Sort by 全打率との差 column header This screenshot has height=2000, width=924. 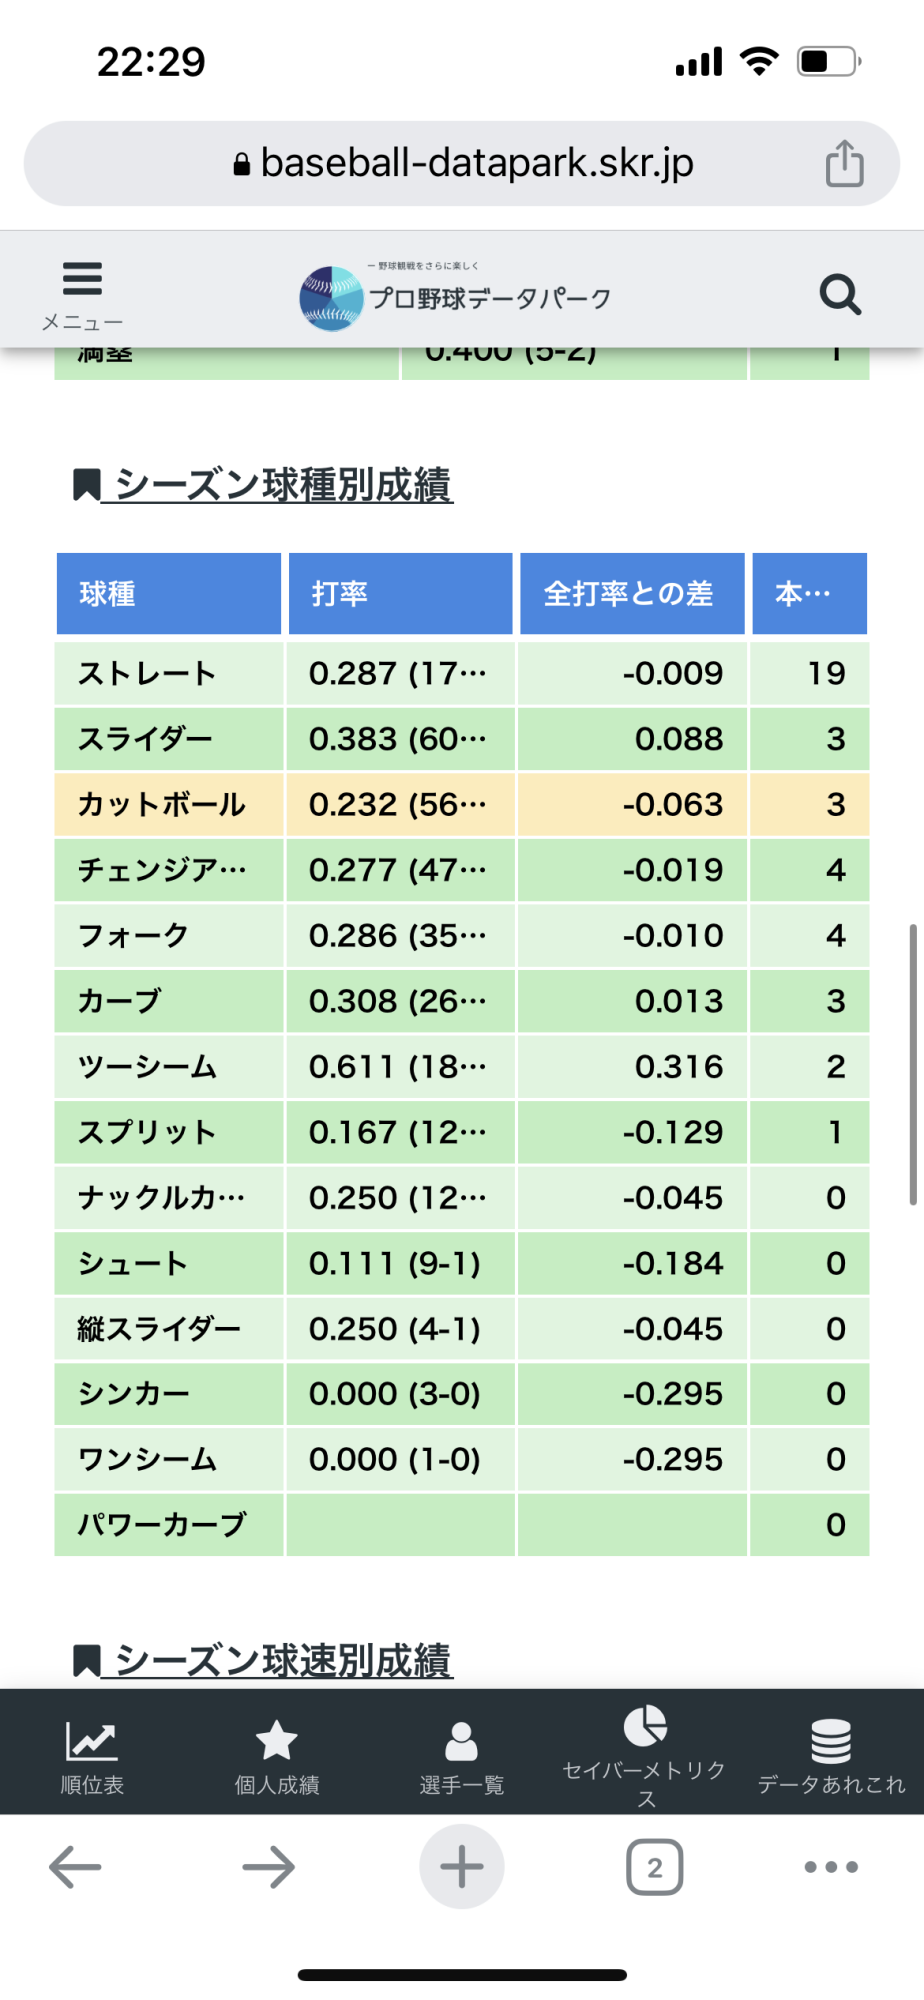click(632, 594)
